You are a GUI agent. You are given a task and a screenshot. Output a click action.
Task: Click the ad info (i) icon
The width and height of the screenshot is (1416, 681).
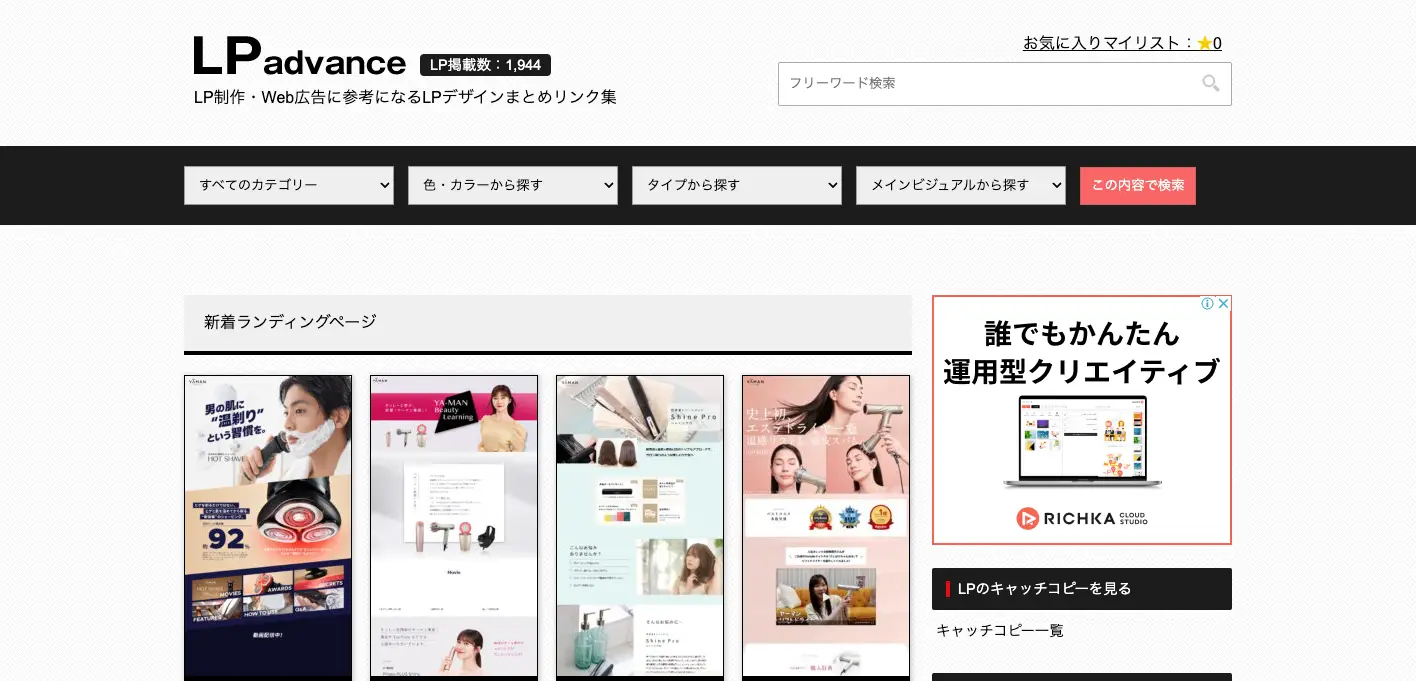1207,304
